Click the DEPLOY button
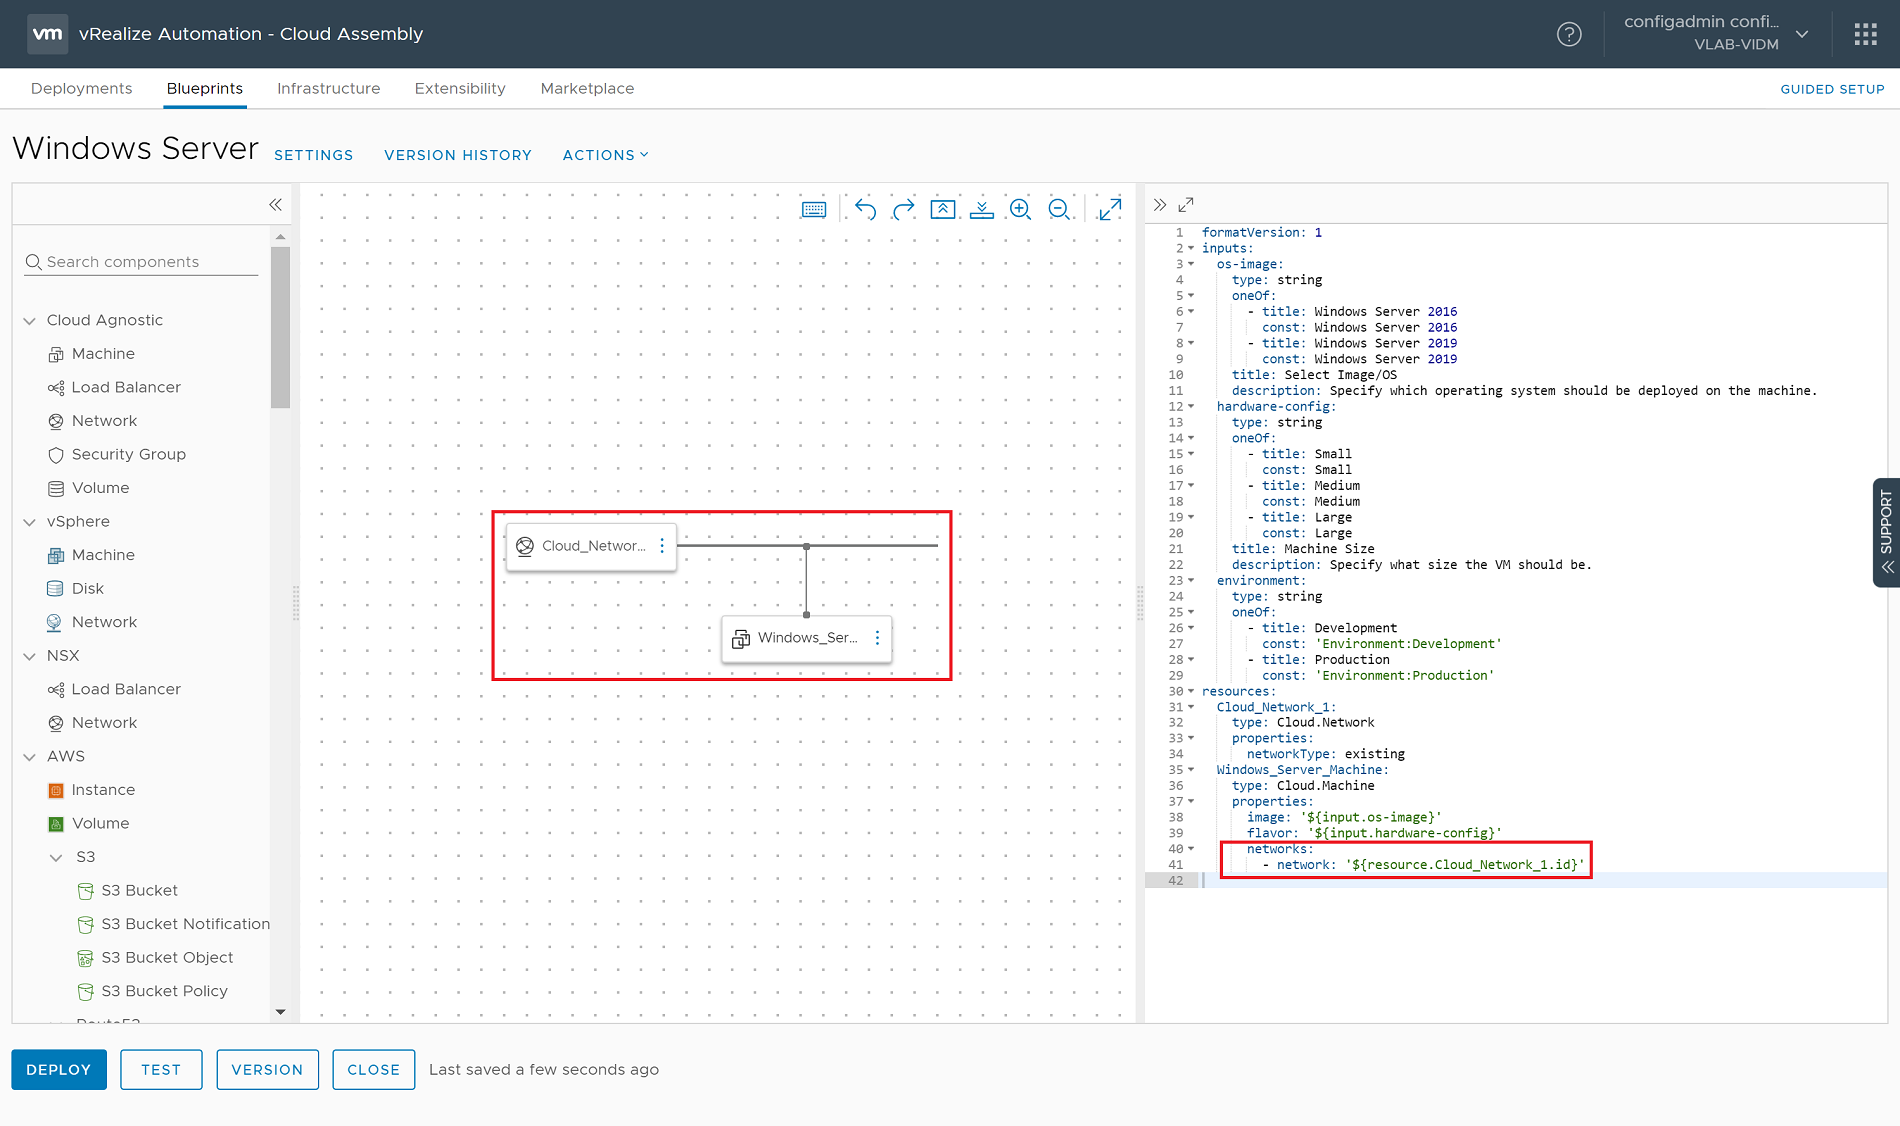This screenshot has width=1900, height=1126. (x=58, y=1069)
